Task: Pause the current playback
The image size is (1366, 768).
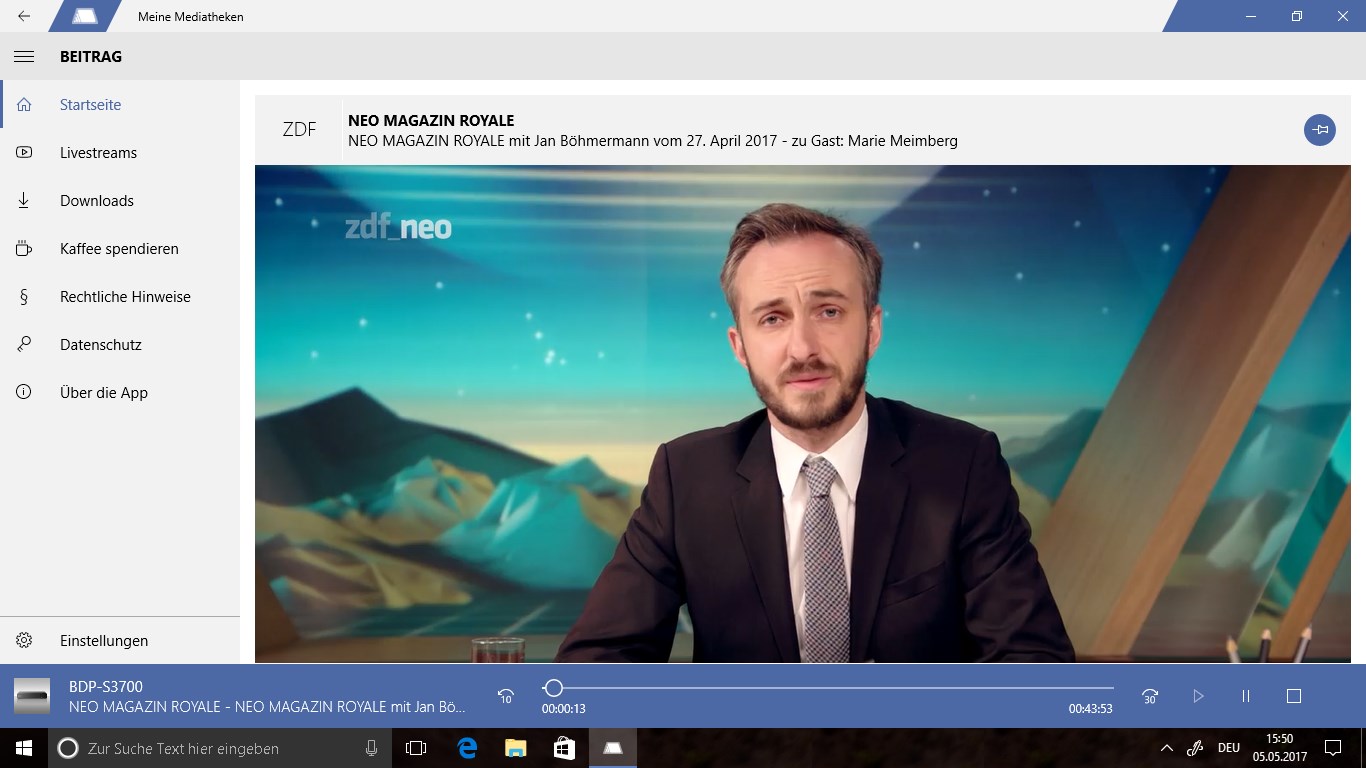Action: click(x=1246, y=696)
